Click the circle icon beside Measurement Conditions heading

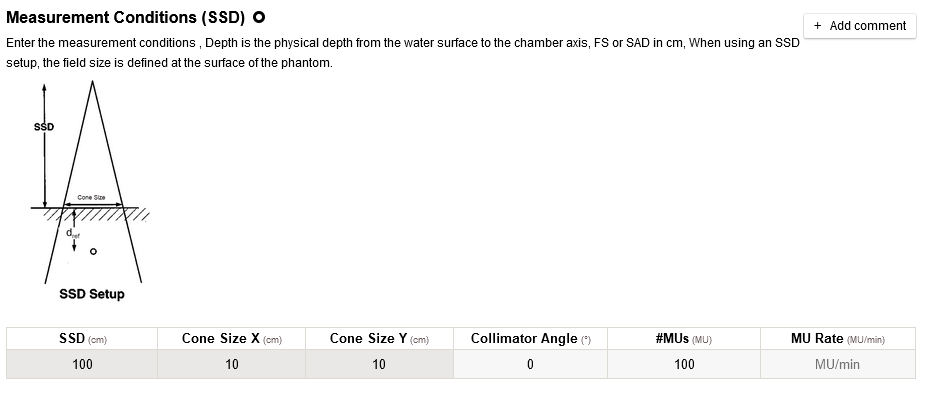(259, 17)
